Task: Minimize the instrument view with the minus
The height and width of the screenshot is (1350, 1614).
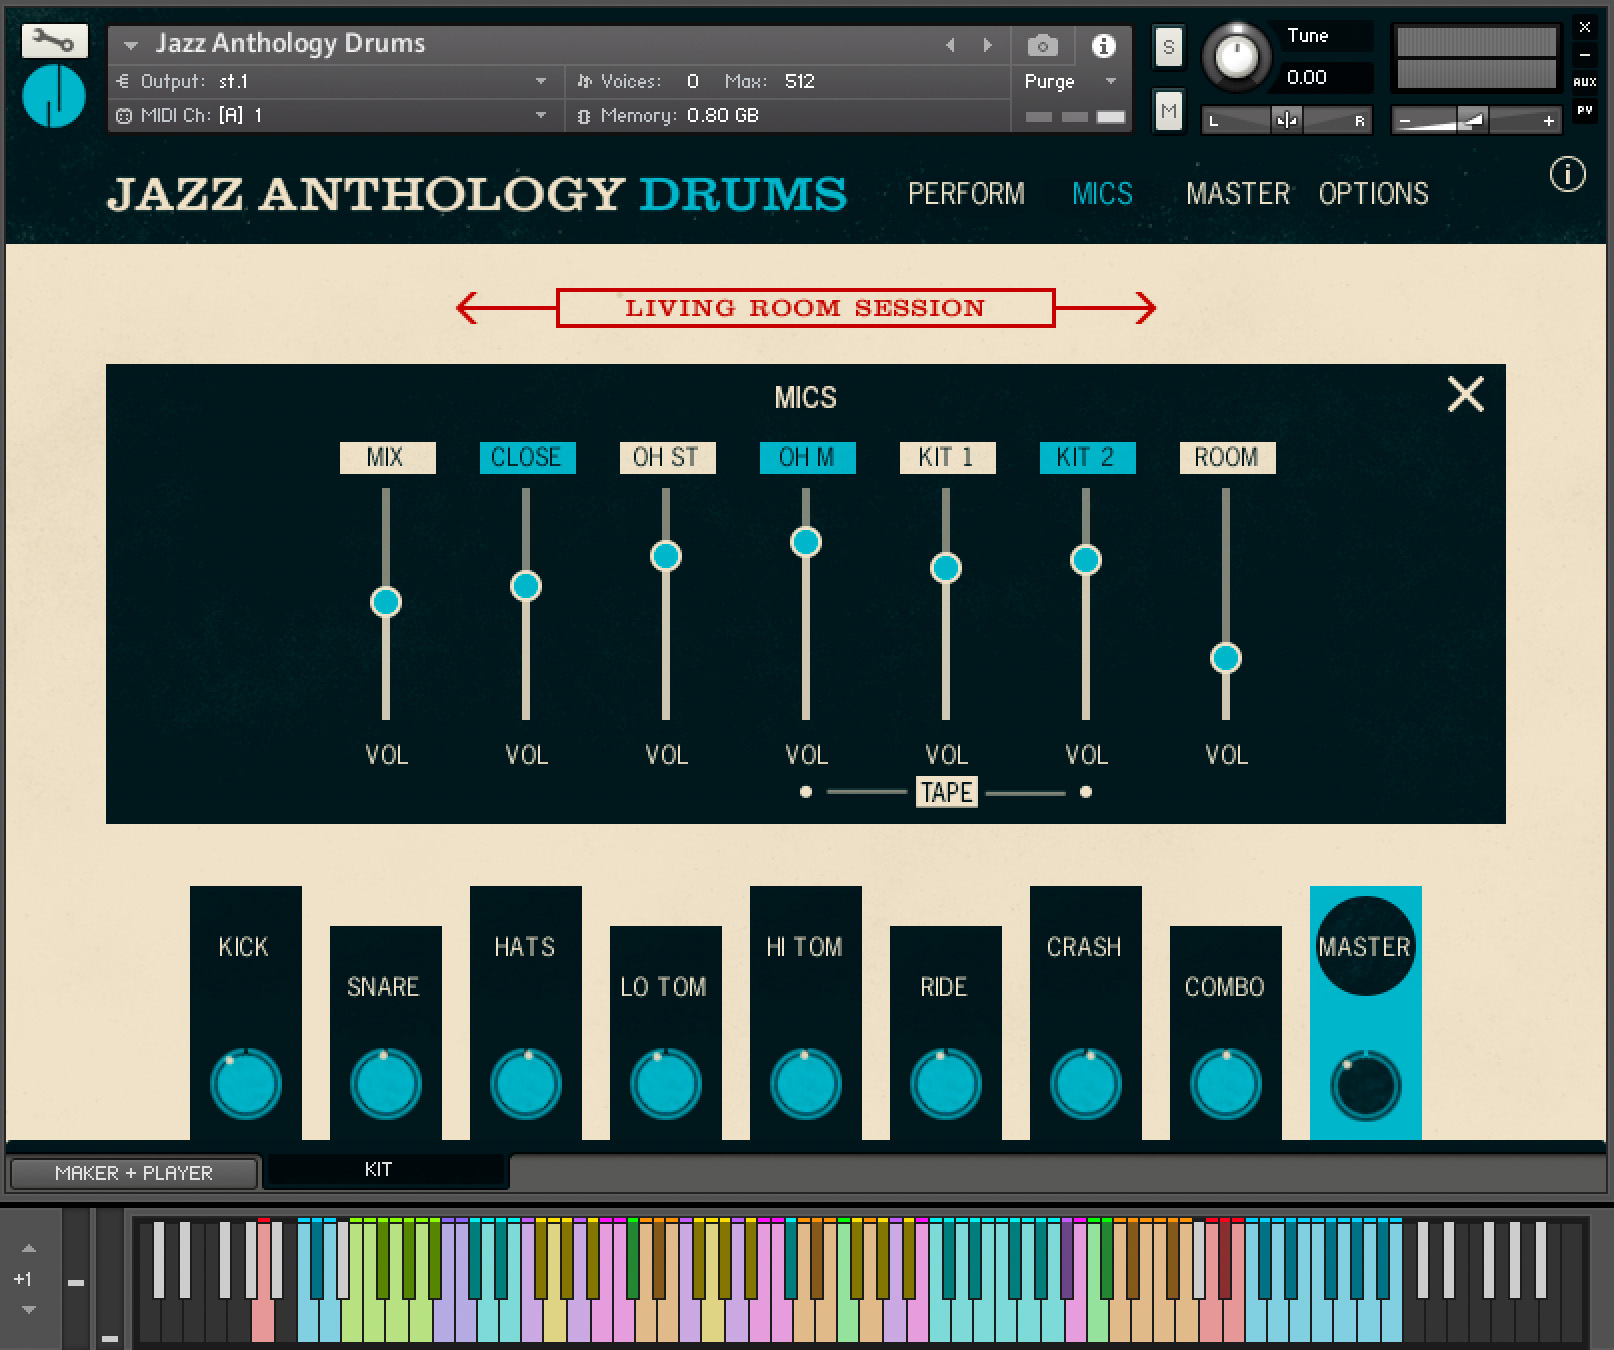Action: point(1585,55)
